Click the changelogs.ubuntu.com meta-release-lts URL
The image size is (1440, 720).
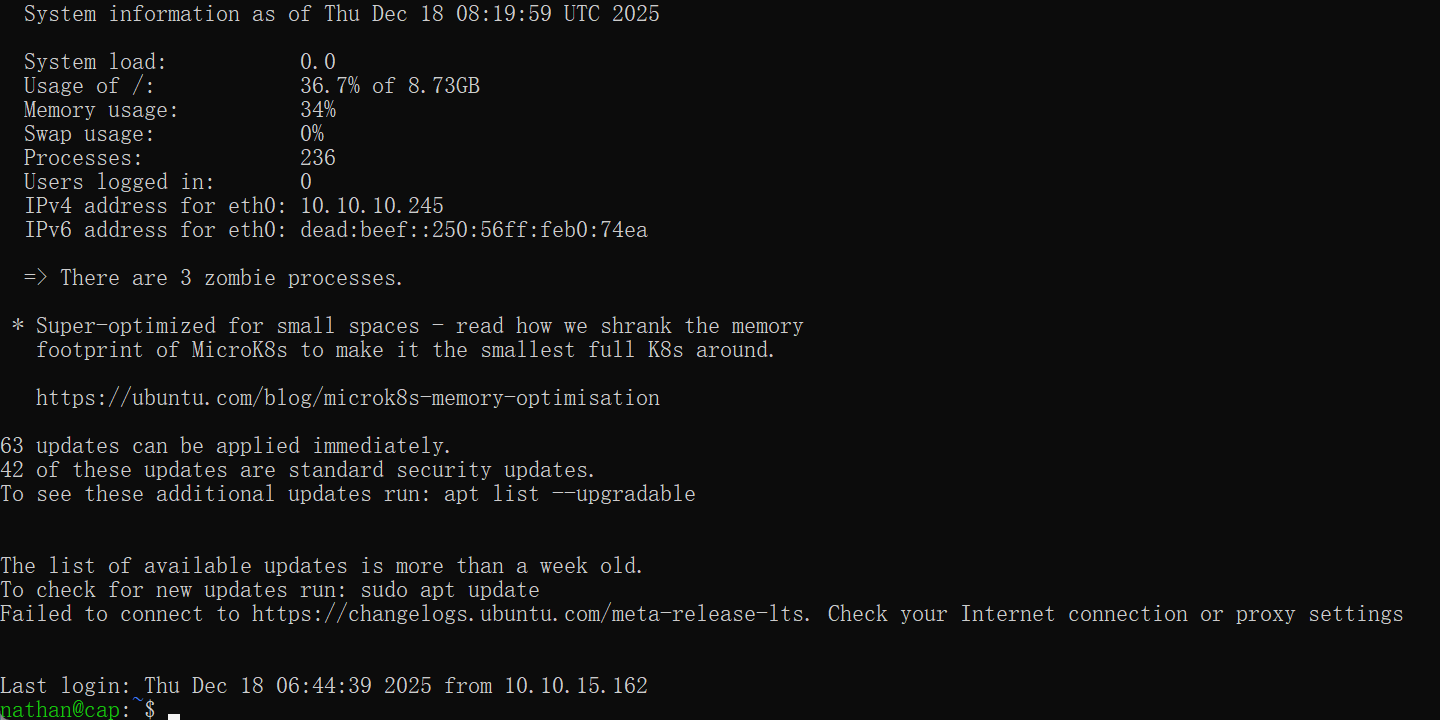[529, 614]
